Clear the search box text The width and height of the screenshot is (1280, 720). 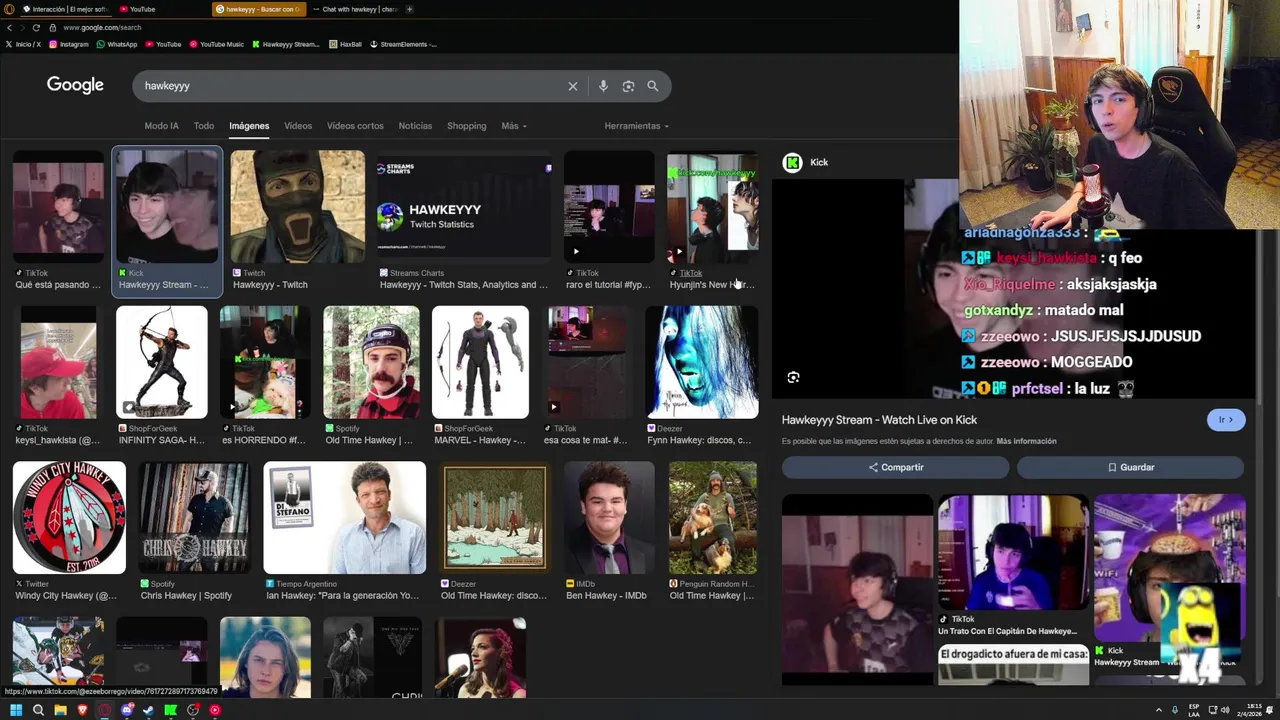point(573,86)
